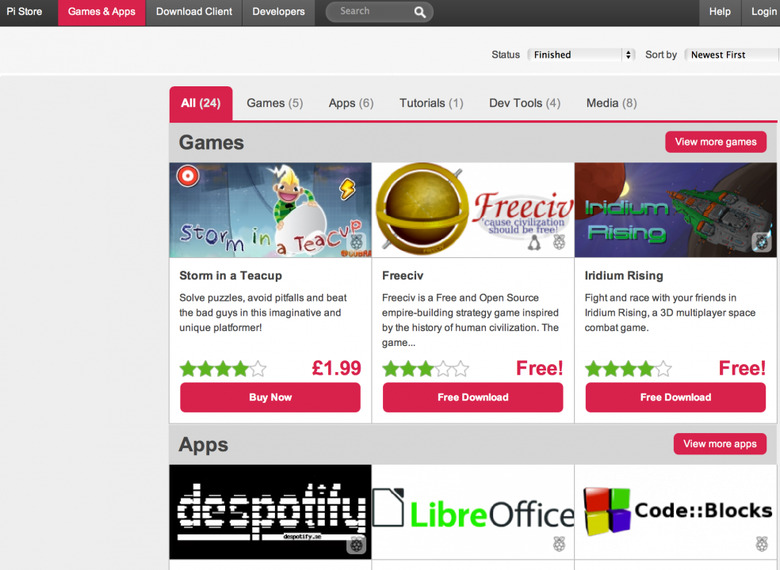Click Freeciv star rating
780x570 pixels.
(x=426, y=369)
